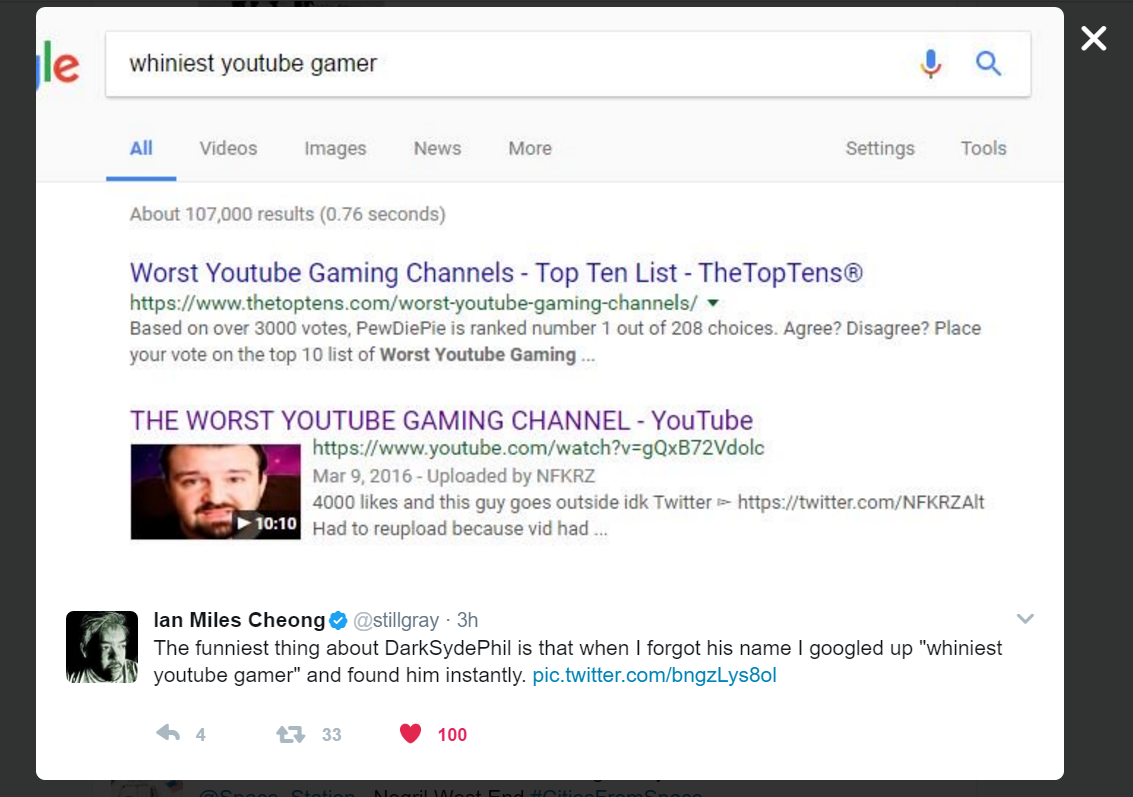Click the '#CitiesFromSpace' hashtag behind the lightbox
Viewport: 1133px width, 797px height.
[616, 792]
